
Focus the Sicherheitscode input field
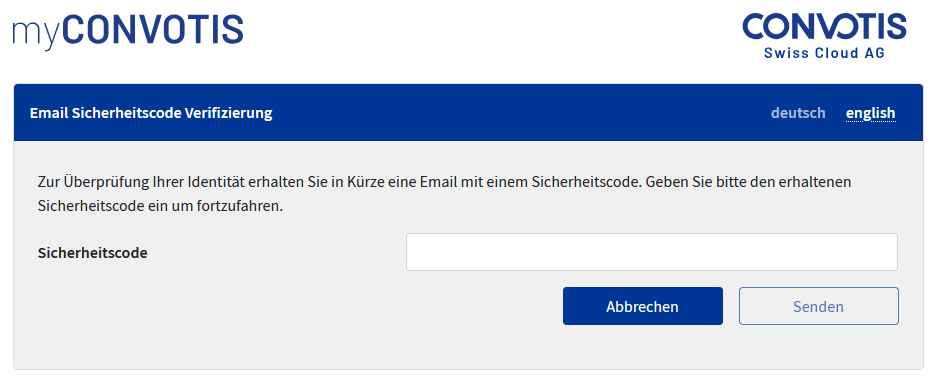[652, 252]
